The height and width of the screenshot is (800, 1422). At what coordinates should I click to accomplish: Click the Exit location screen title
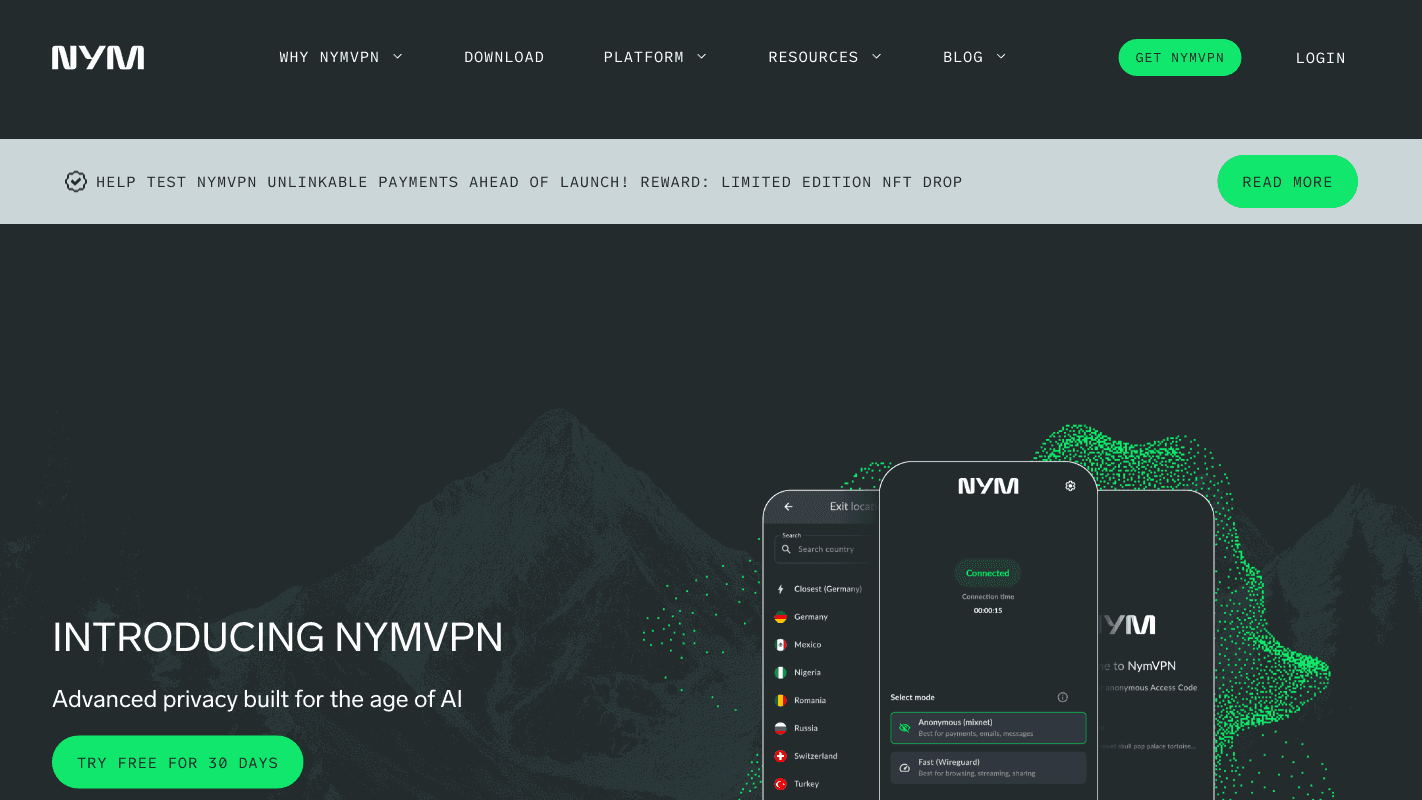(x=852, y=507)
